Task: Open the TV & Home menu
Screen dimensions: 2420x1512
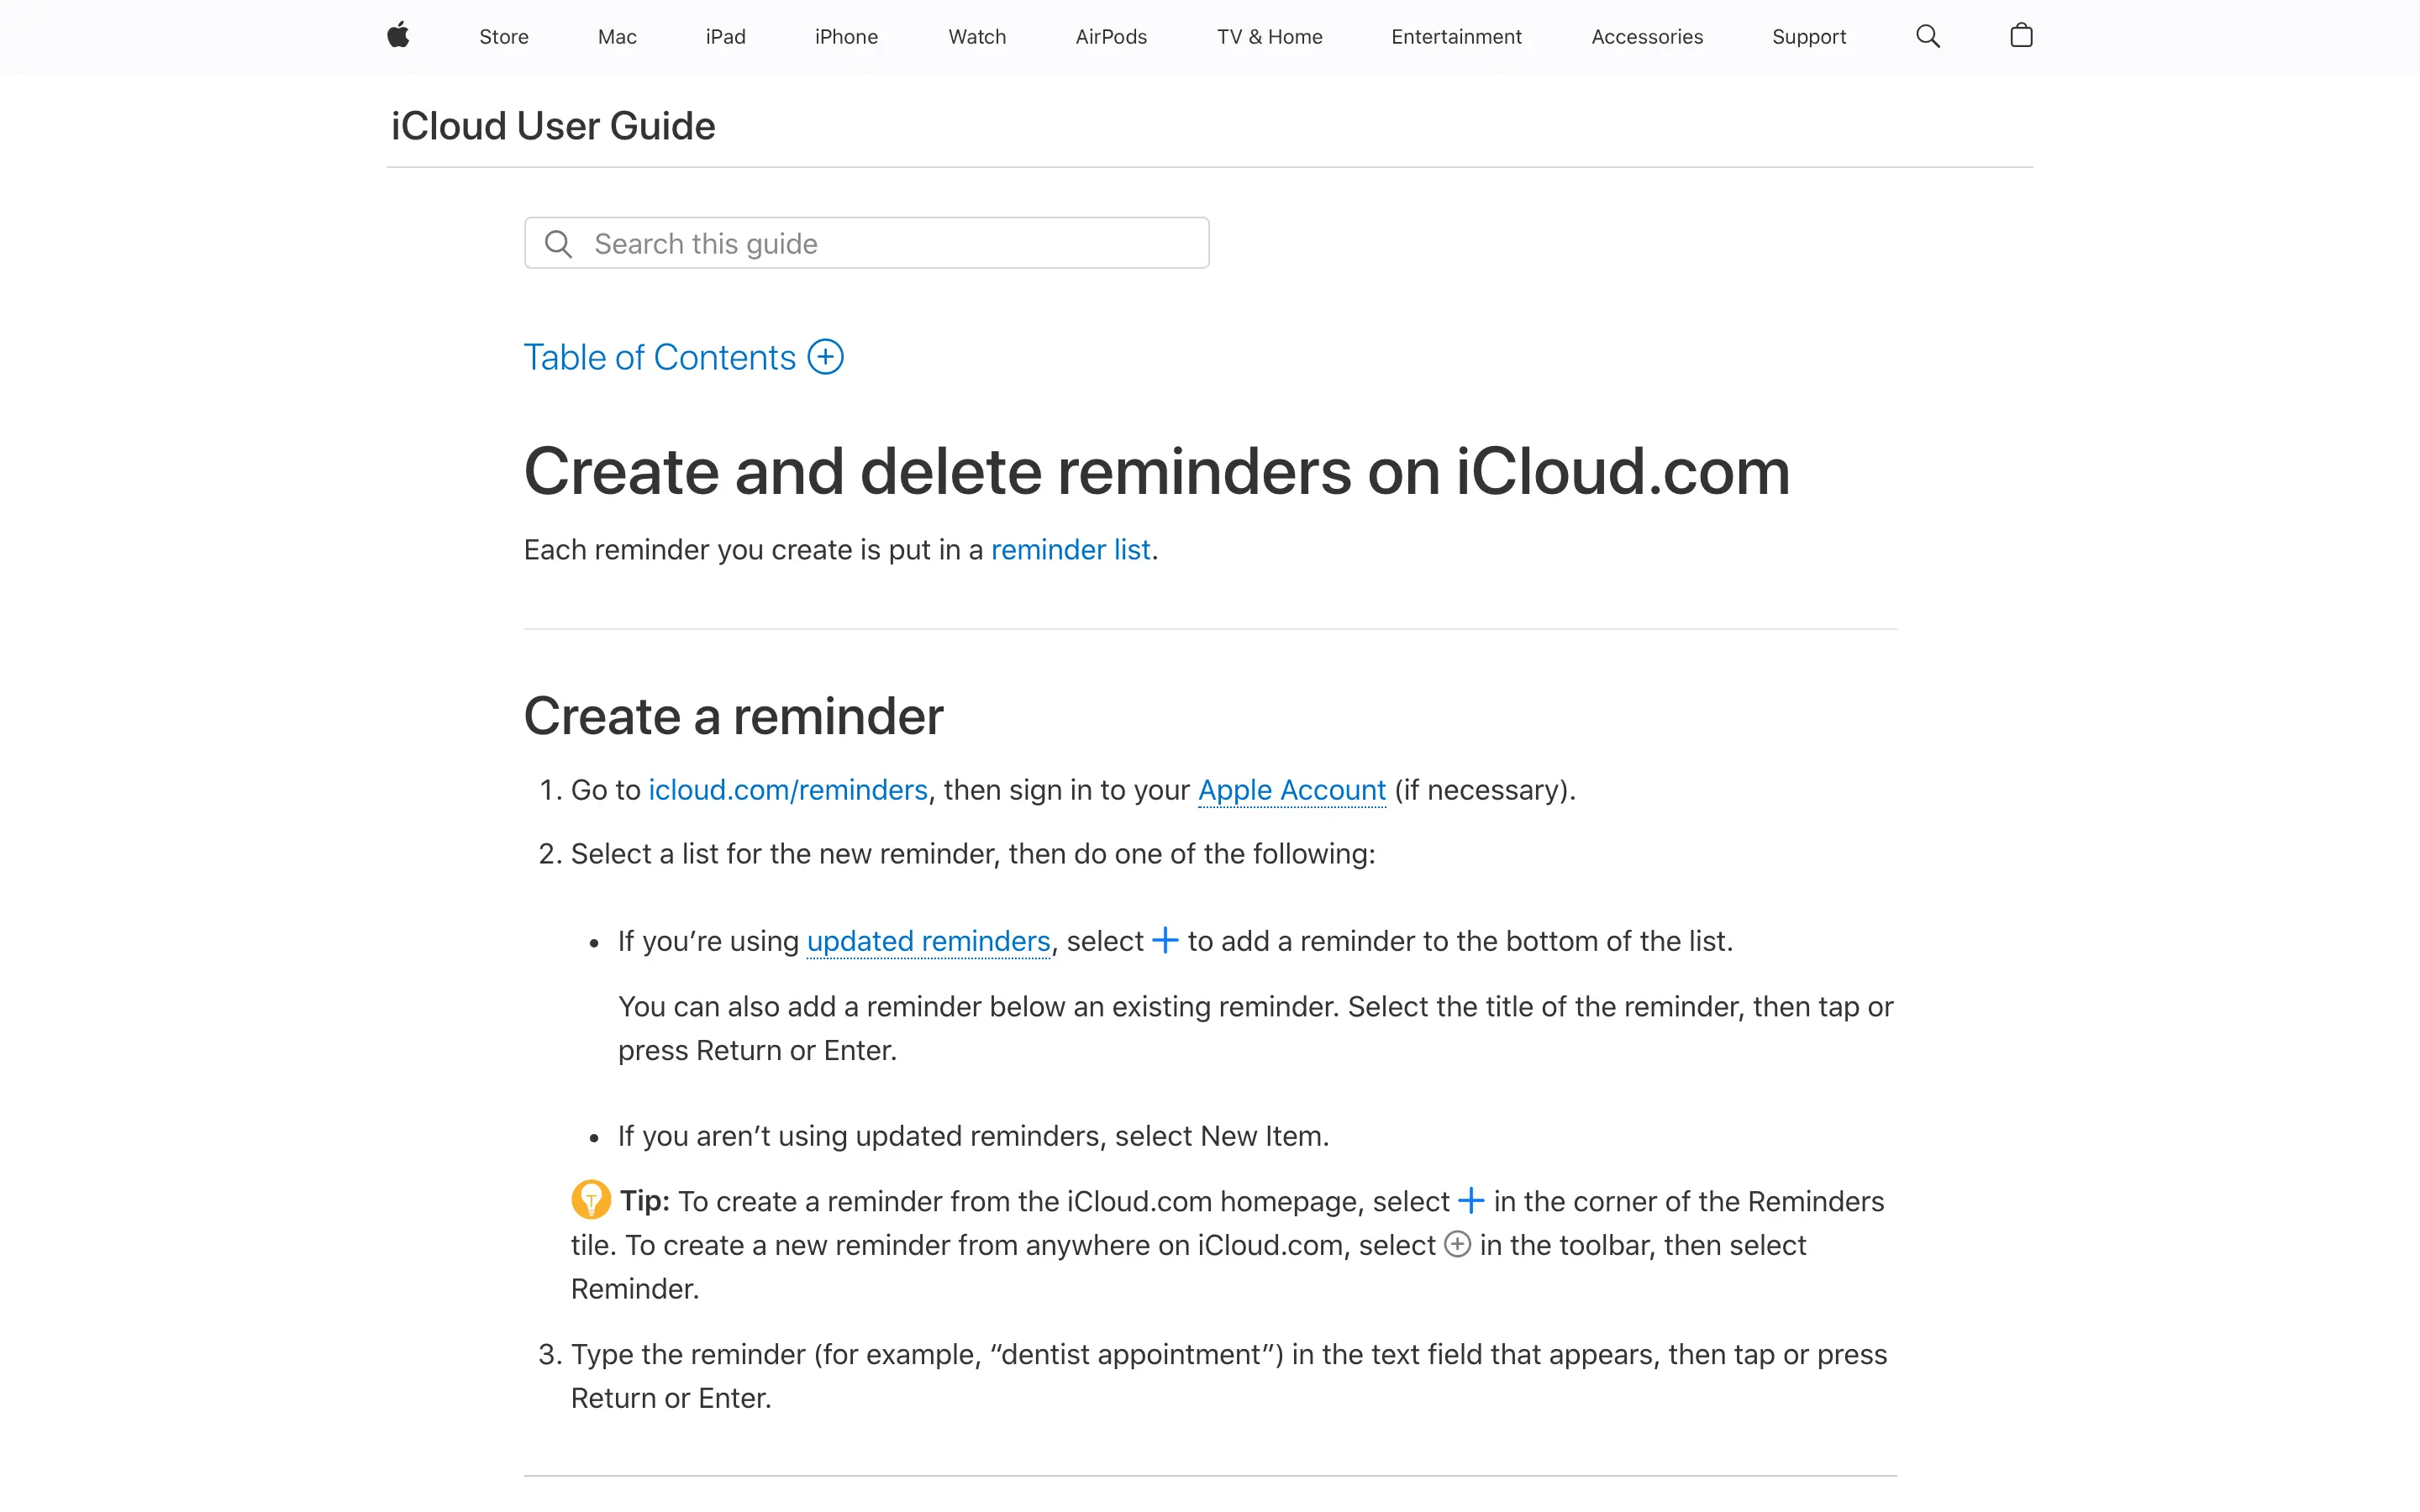Action: tap(1269, 37)
